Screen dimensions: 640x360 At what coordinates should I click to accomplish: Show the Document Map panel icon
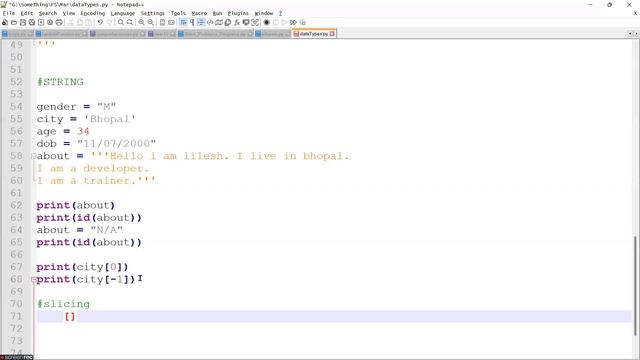(x=219, y=22)
